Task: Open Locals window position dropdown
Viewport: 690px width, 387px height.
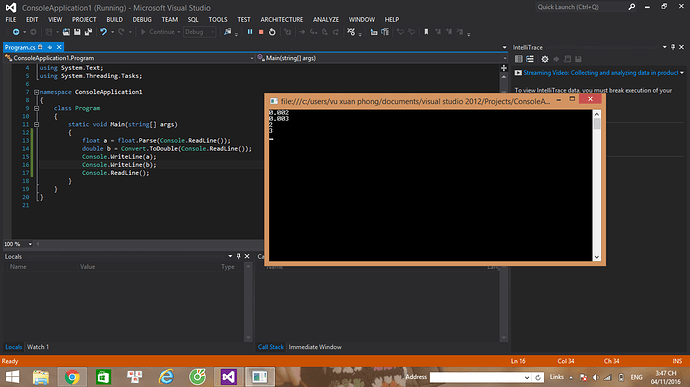Action: [x=230, y=256]
